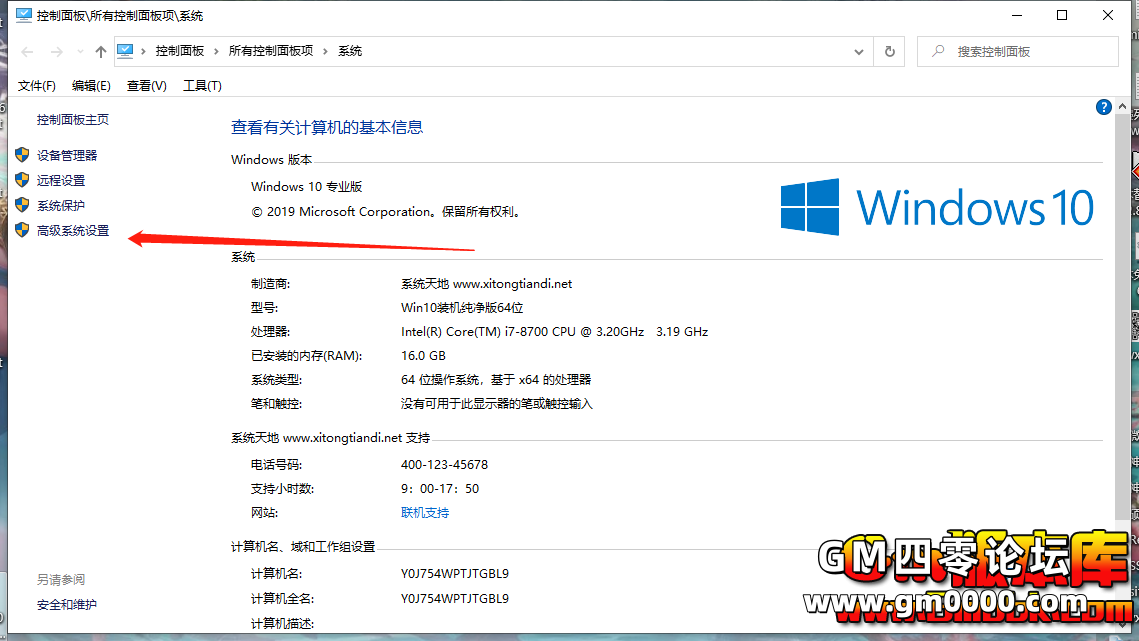This screenshot has width=1139, height=641.
Task: Click the RAM value 16.0 GB
Action: pyautogui.click(x=423, y=355)
